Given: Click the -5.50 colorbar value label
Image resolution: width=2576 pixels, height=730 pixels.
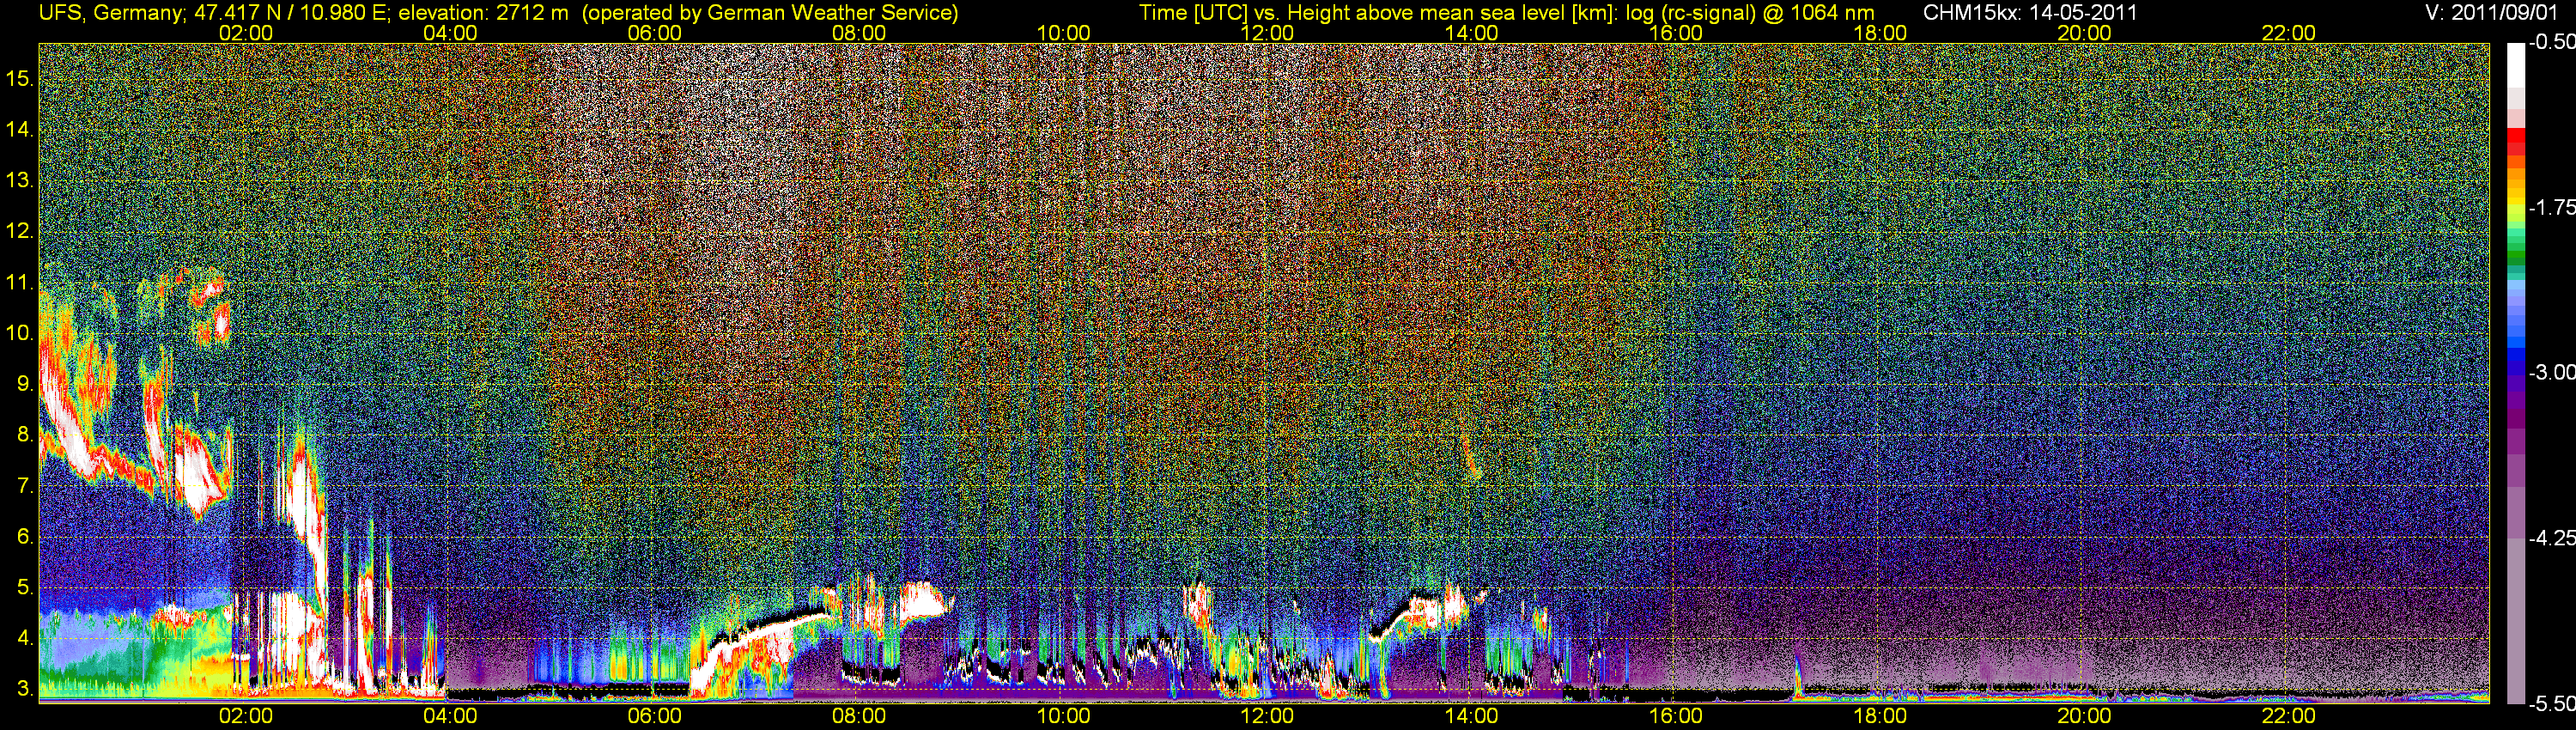Looking at the screenshot, I should click(2551, 704).
